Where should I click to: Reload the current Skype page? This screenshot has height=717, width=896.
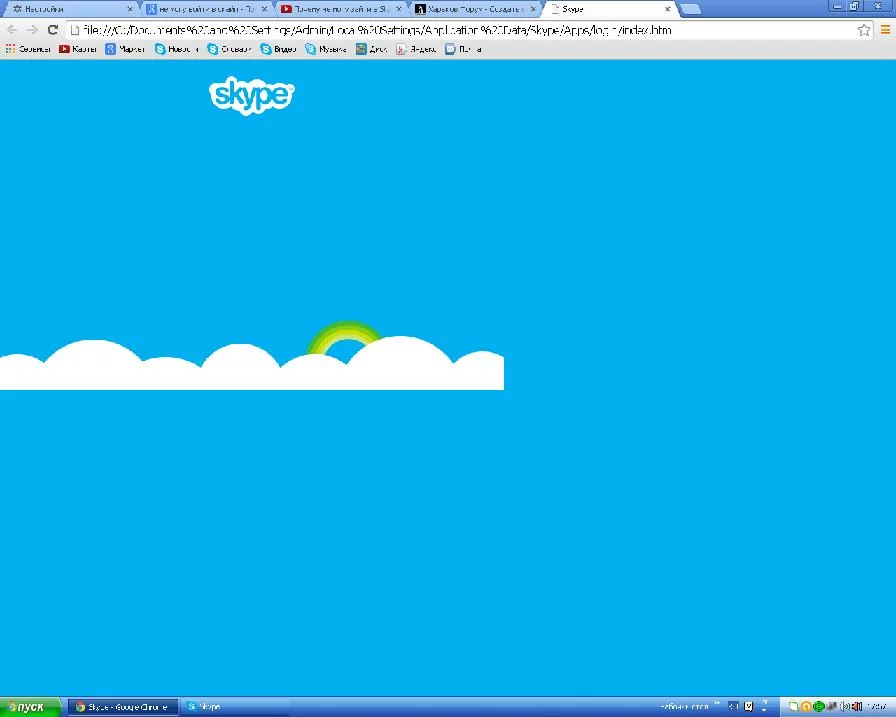[x=53, y=30]
